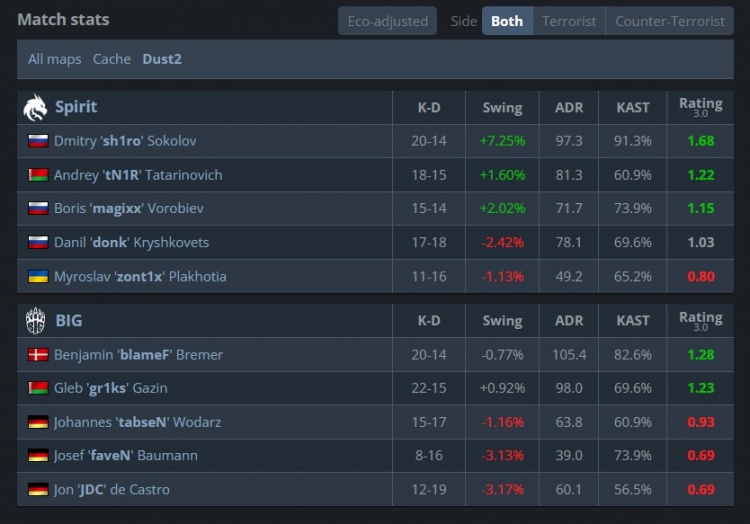The height and width of the screenshot is (524, 750).
Task: Click the Belarus flag next to gr1ks
Action: (38, 388)
